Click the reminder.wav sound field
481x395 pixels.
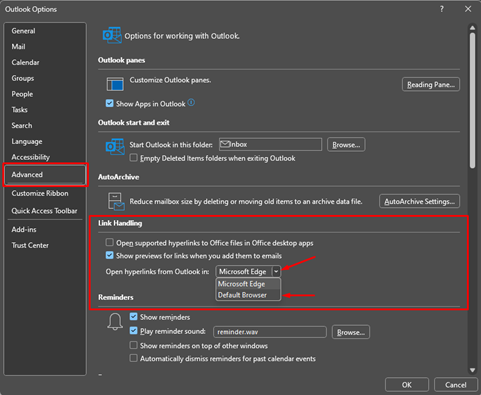pos(270,332)
